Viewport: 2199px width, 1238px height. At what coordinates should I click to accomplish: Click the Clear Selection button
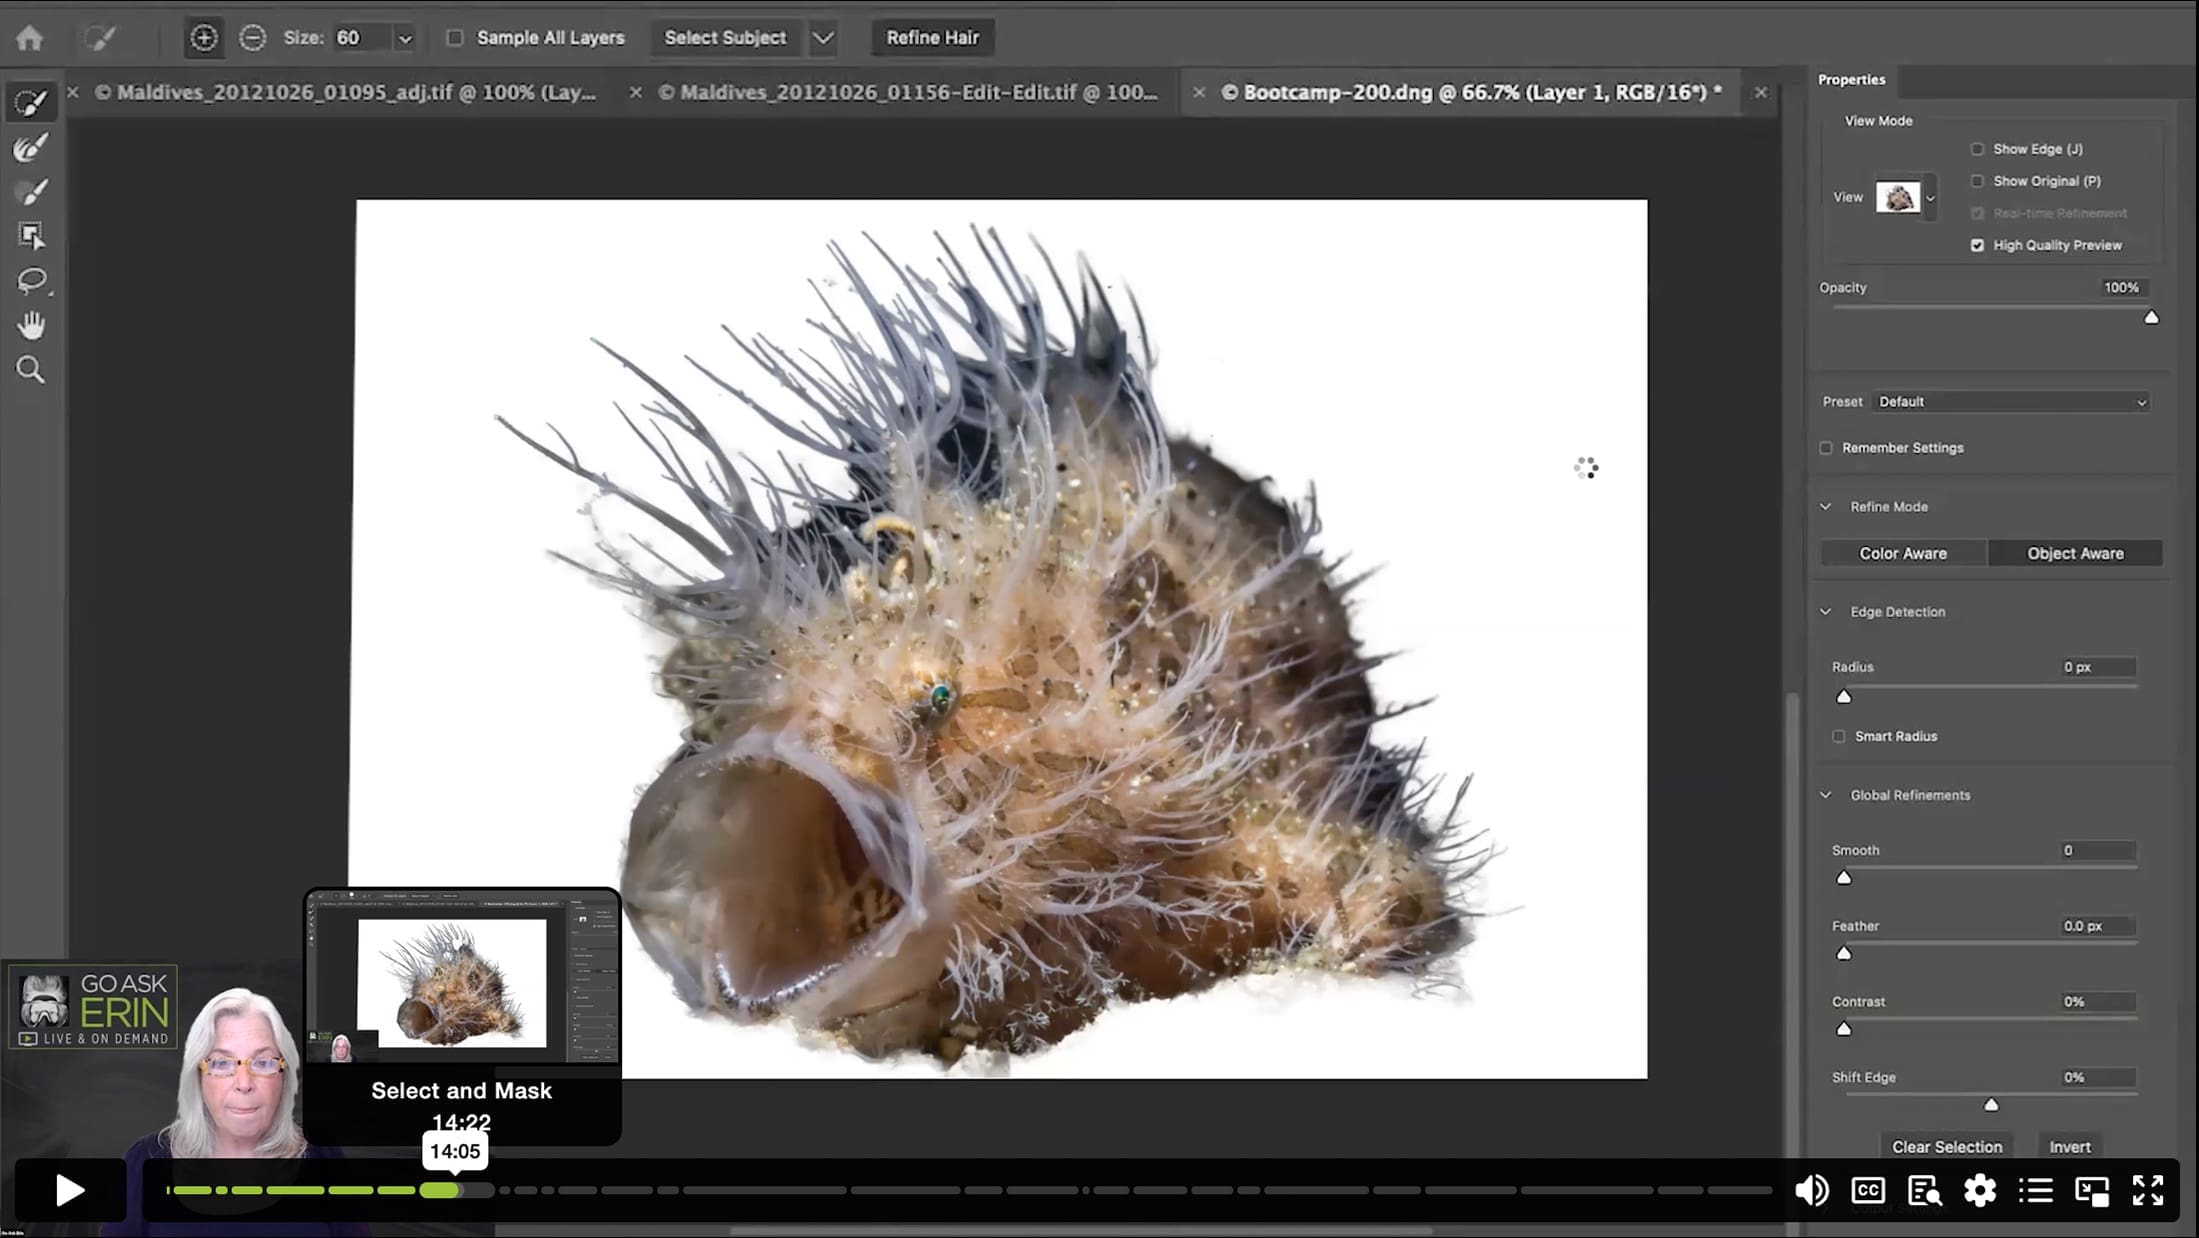1947,1146
